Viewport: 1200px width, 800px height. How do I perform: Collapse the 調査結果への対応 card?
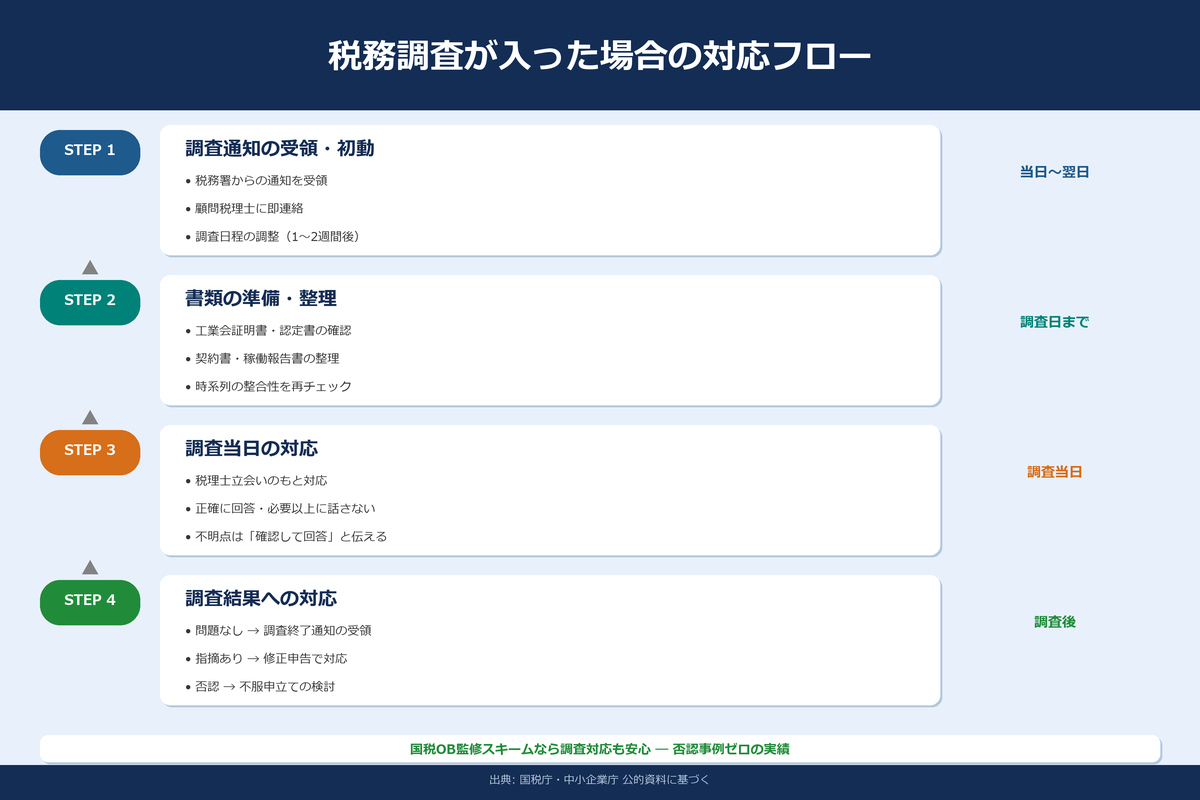click(x=260, y=597)
